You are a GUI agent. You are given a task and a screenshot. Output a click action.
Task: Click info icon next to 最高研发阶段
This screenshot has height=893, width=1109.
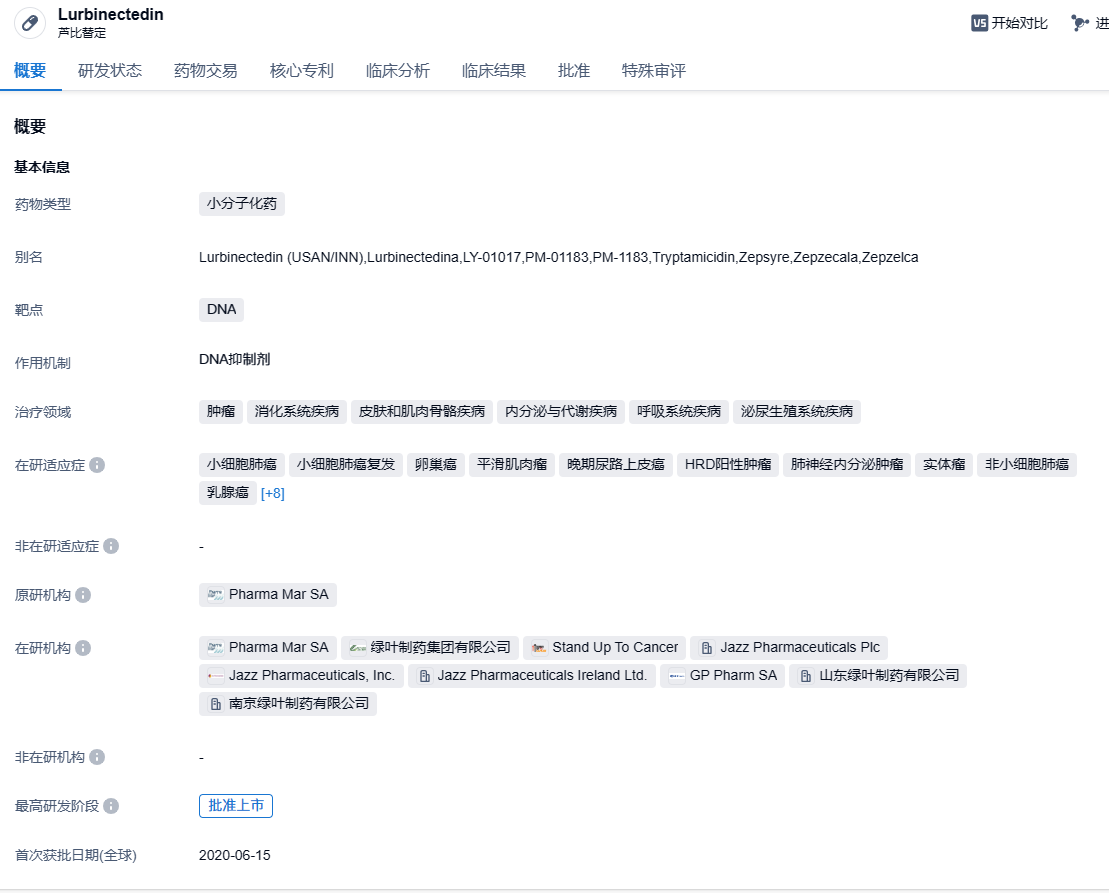click(x=111, y=806)
